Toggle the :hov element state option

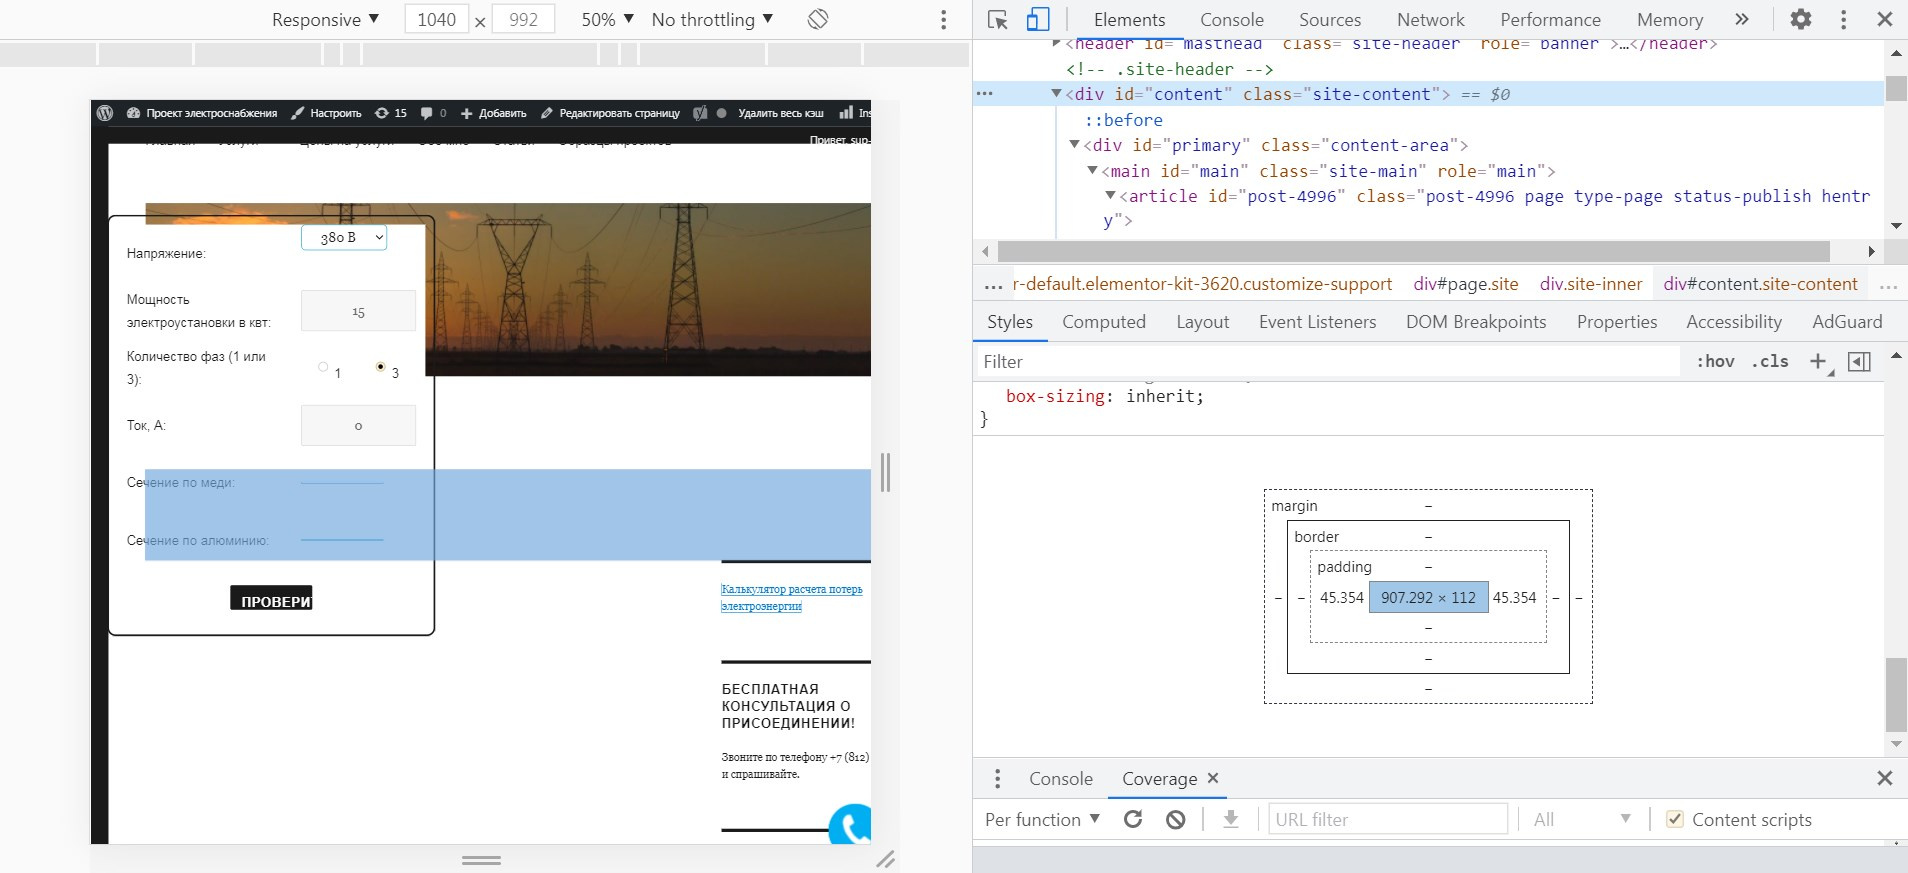[1715, 361]
